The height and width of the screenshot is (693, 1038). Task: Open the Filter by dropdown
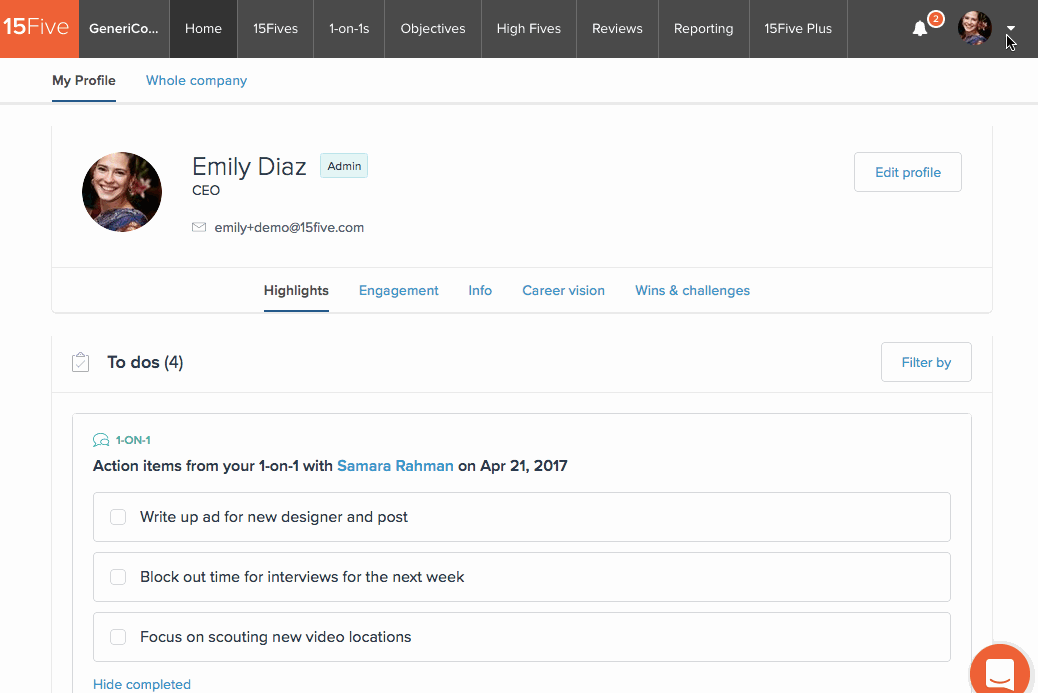click(926, 362)
